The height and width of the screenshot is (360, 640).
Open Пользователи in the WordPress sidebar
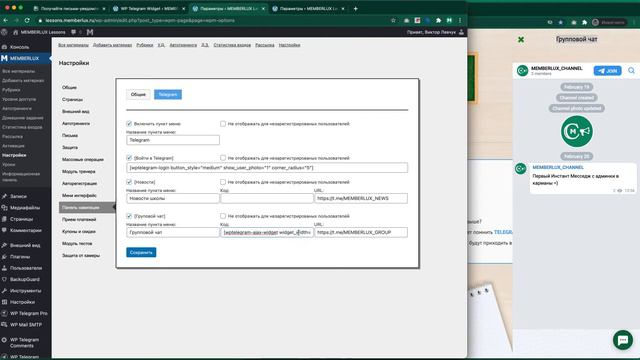[x=26, y=268]
